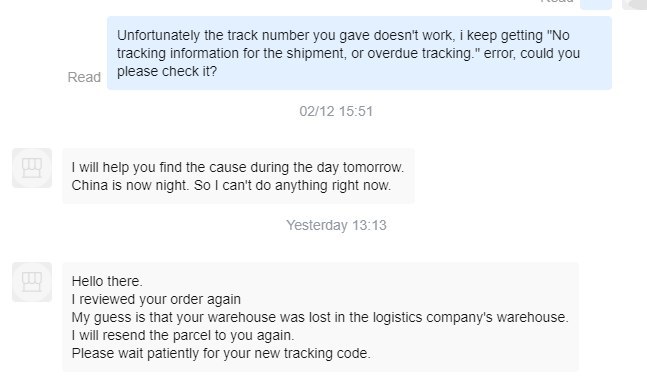Open seller store avatar next to 'Hello there' message
This screenshot has width=647, height=385.
pyautogui.click(x=32, y=282)
